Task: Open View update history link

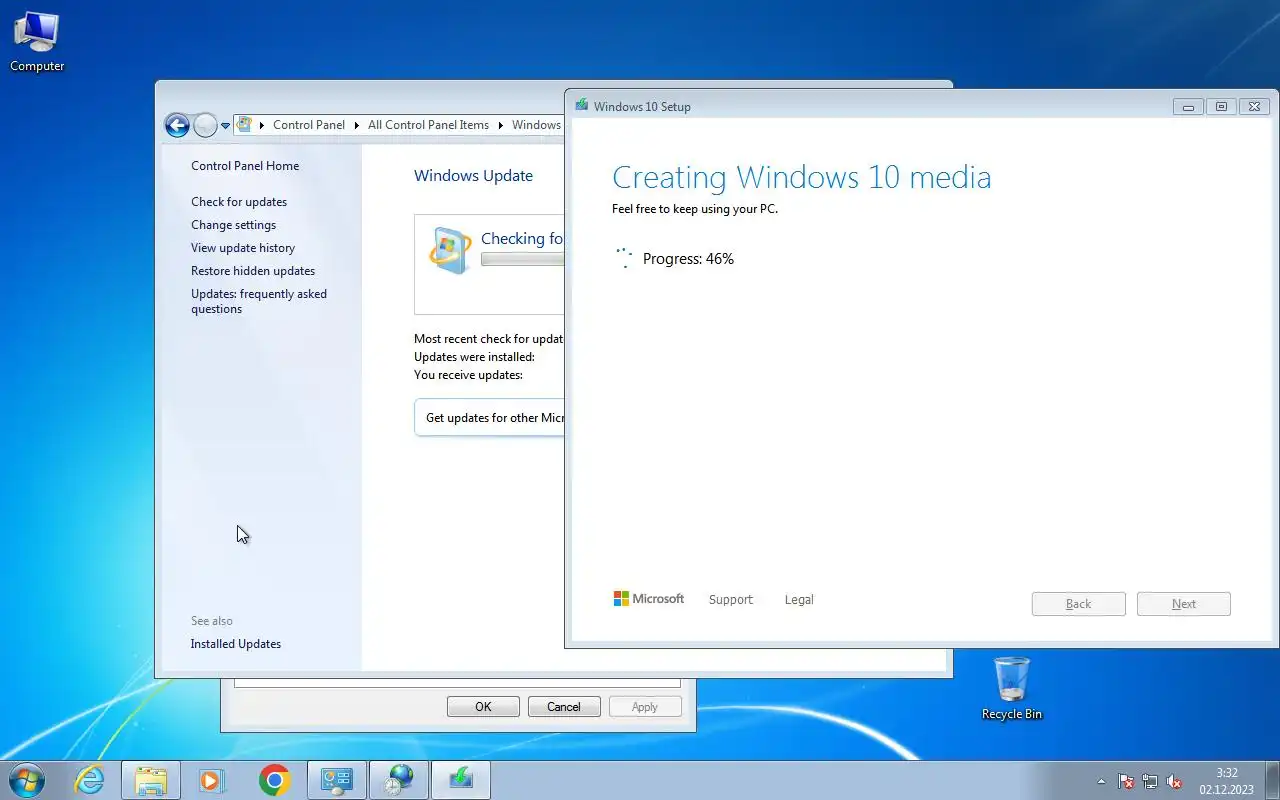Action: [243, 248]
